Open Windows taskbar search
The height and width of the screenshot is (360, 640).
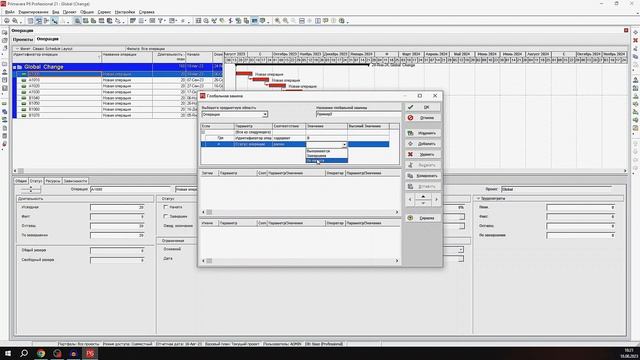point(24,353)
